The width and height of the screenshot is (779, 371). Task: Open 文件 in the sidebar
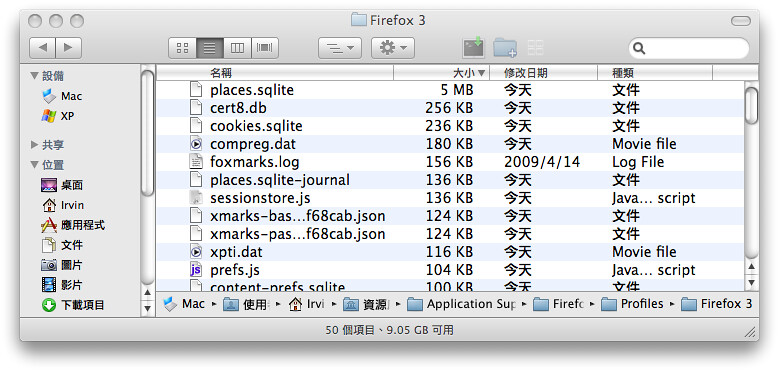click(x=62, y=245)
